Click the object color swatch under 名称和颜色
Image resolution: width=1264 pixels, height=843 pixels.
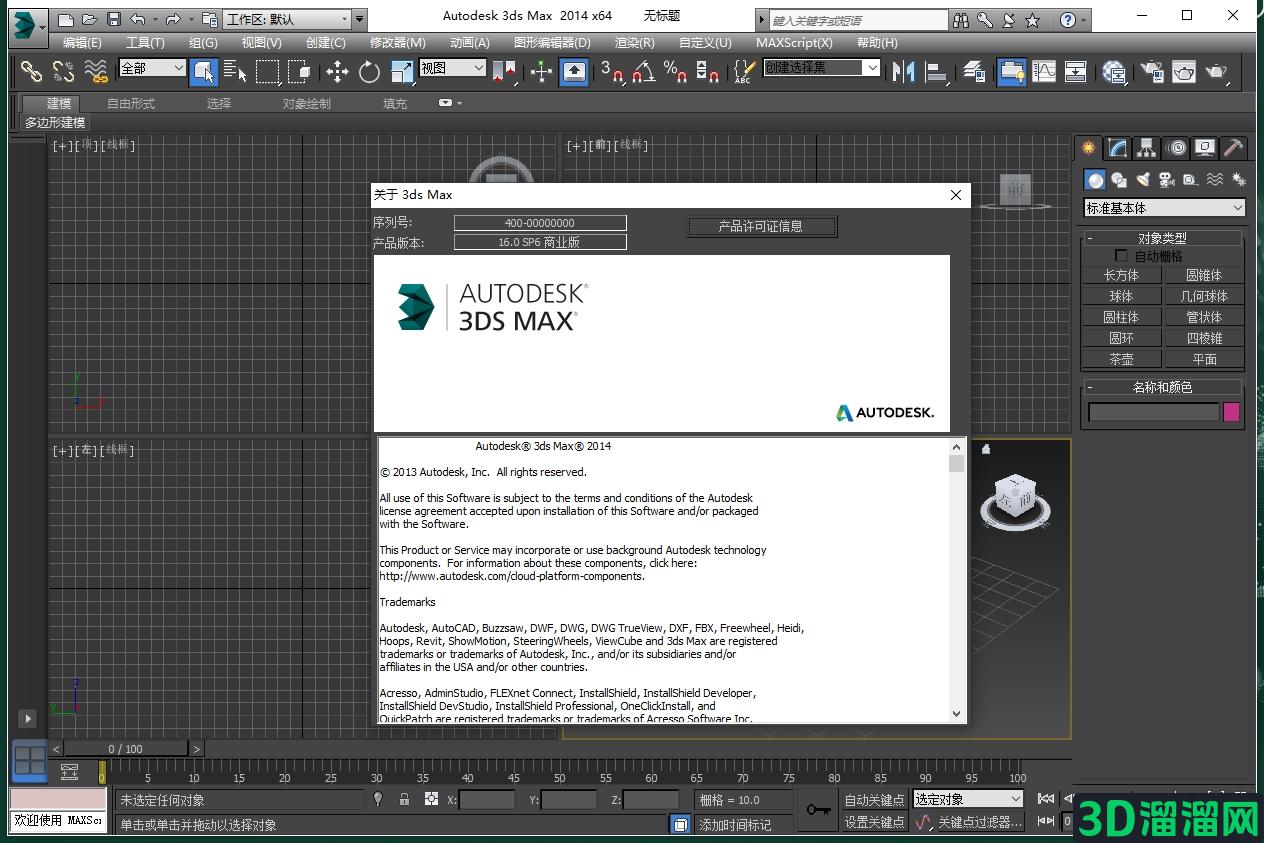(x=1231, y=412)
